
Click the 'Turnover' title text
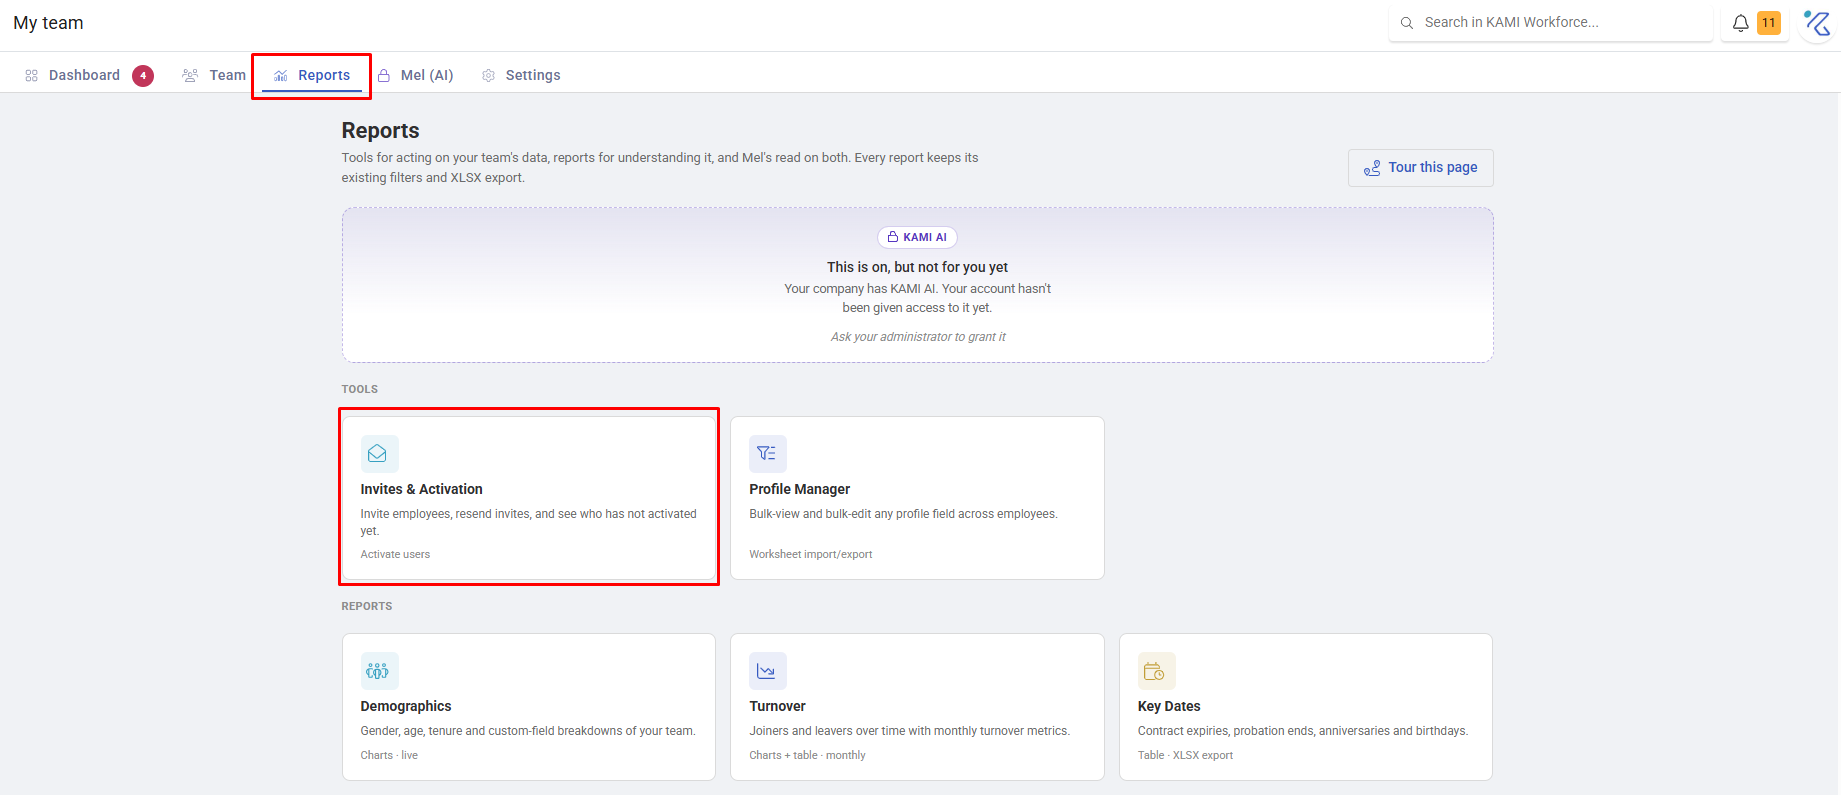coord(777,706)
